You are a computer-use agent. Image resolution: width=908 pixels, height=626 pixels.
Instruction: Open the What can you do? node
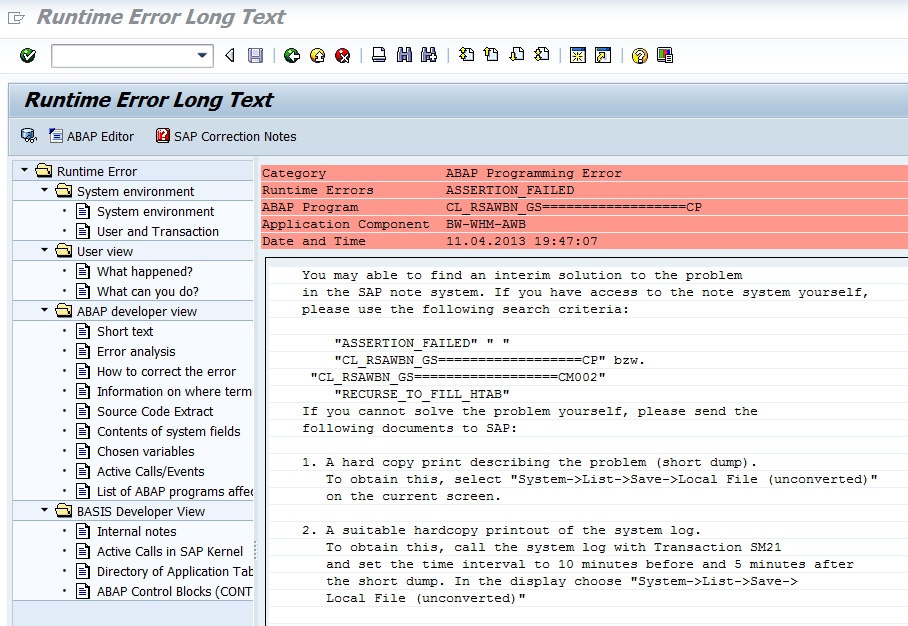click(x=148, y=292)
